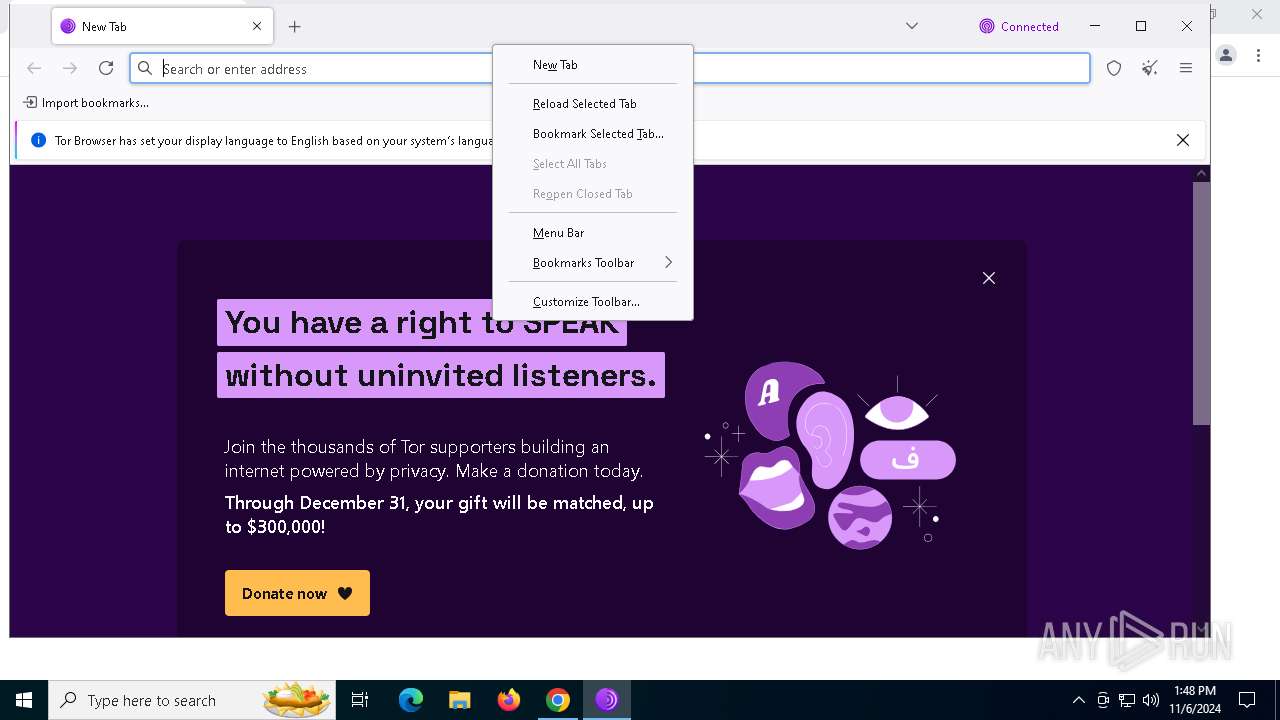Open the notification center icon
Viewport: 1280px width, 720px height.
click(1247, 700)
